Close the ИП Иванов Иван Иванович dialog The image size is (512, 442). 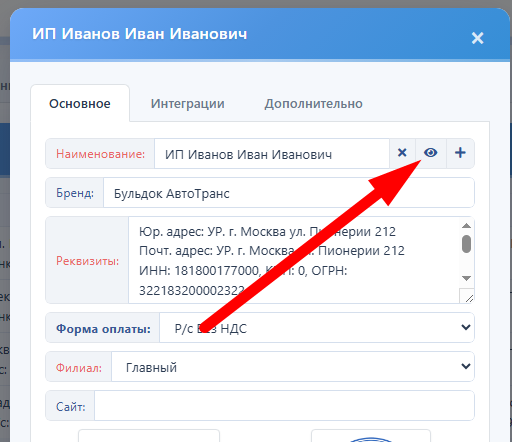point(477,38)
